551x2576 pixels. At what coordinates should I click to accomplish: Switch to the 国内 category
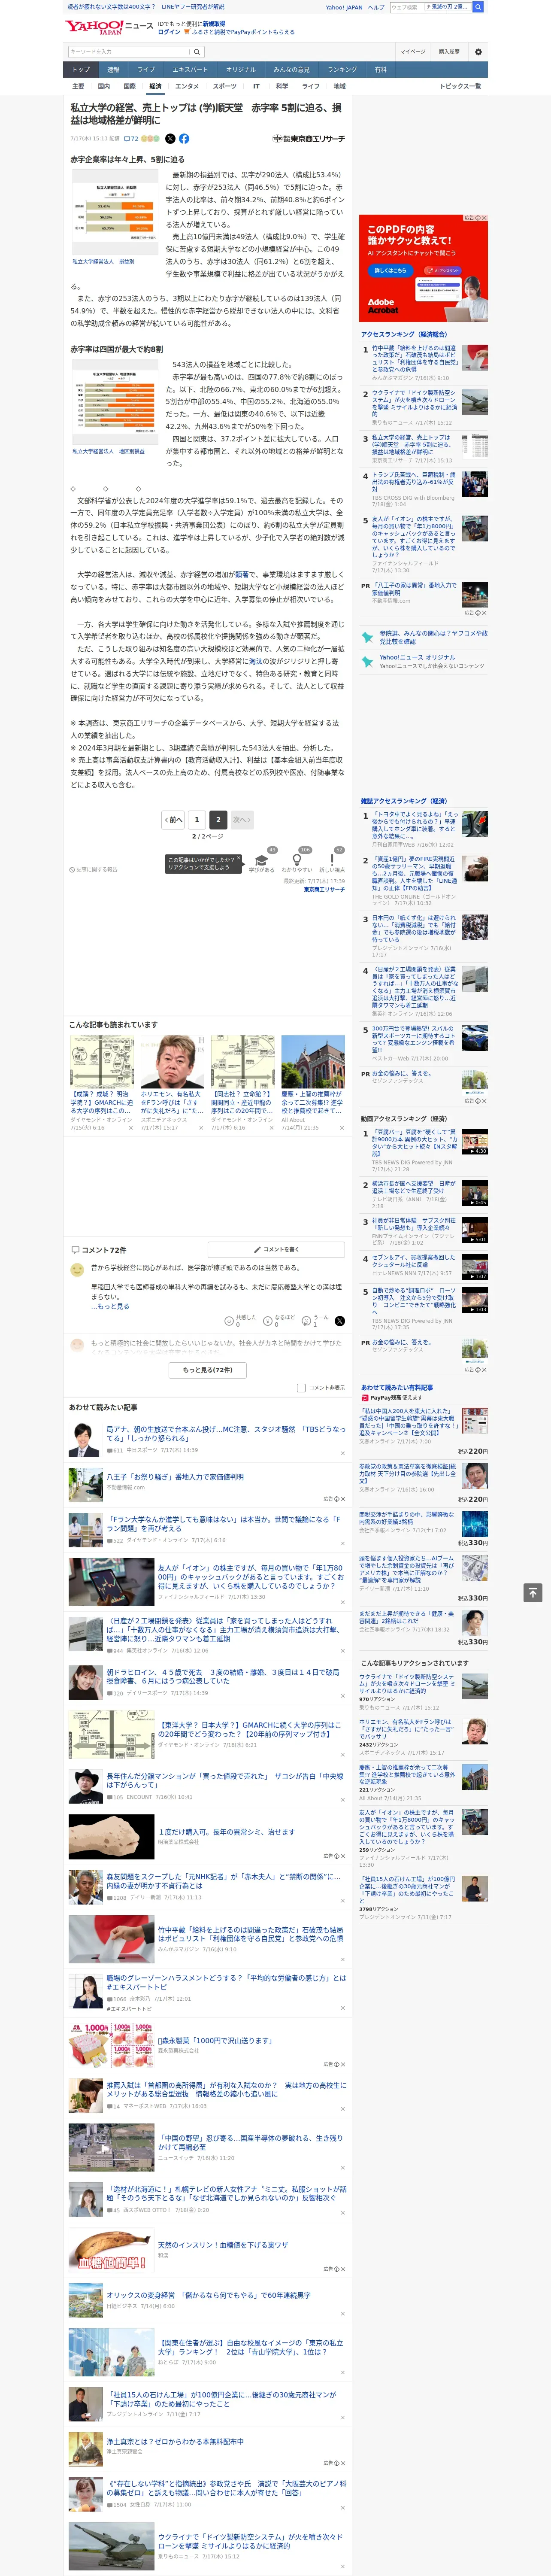click(x=104, y=87)
